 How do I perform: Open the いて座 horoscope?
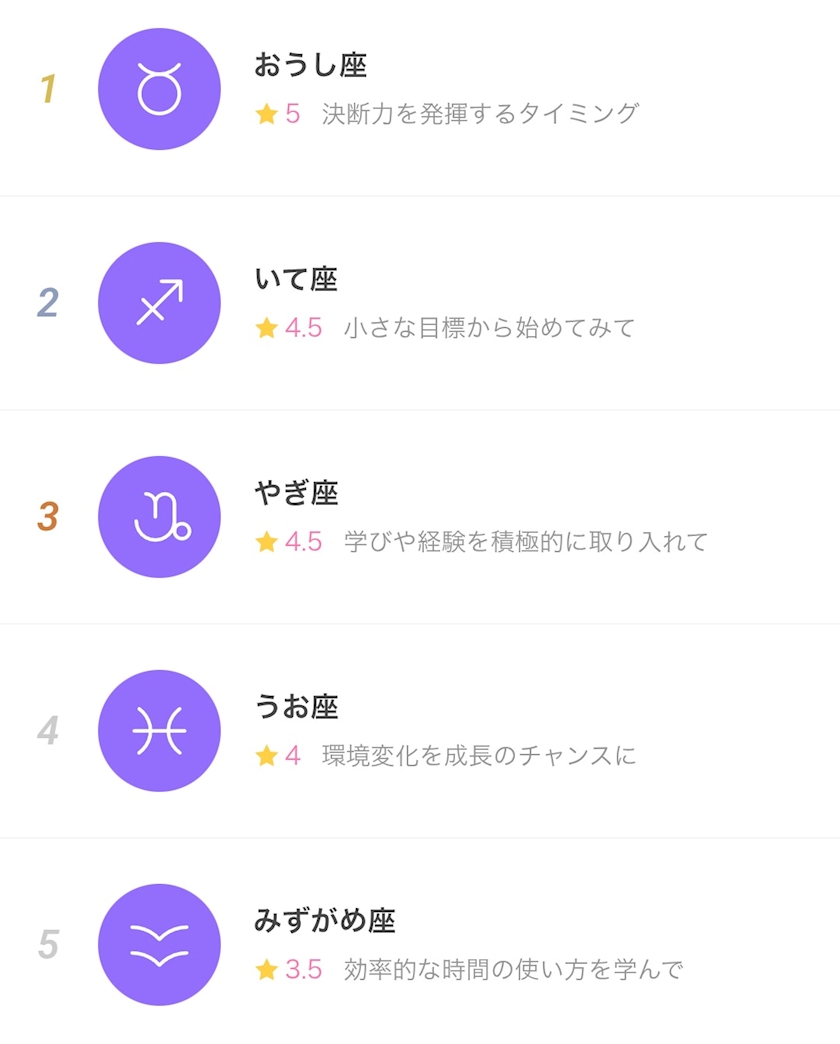tap(296, 280)
